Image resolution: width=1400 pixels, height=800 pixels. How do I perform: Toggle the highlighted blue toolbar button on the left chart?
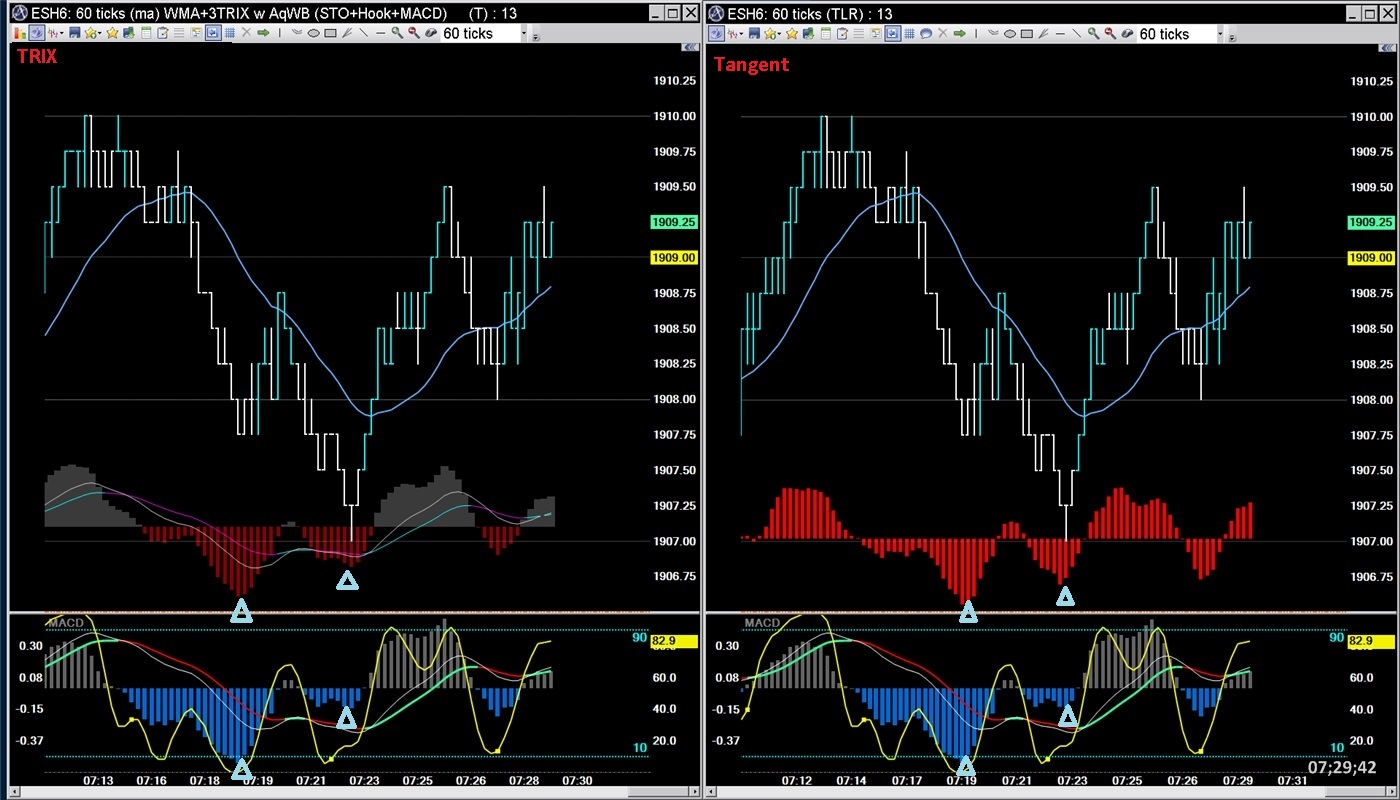(x=214, y=32)
